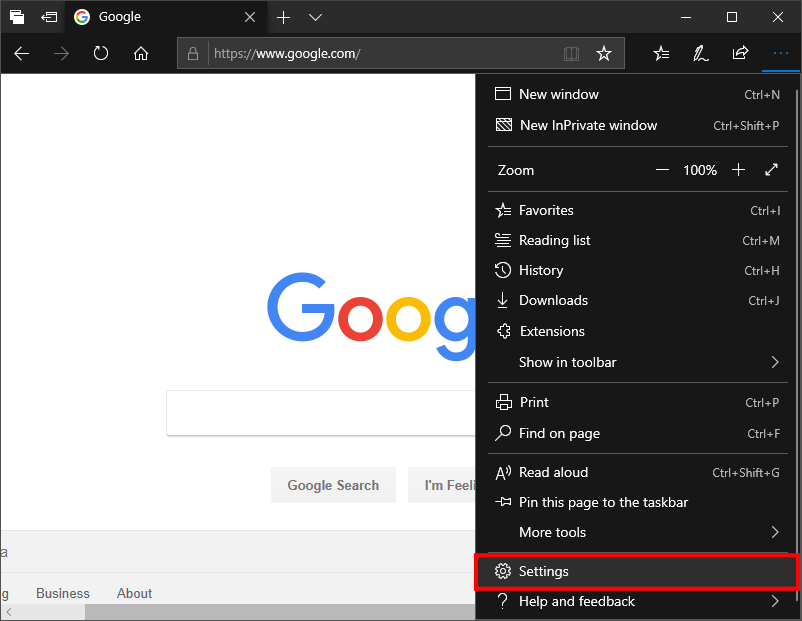
Task: Click the menu's vertical scrollbar
Action: 797,346
